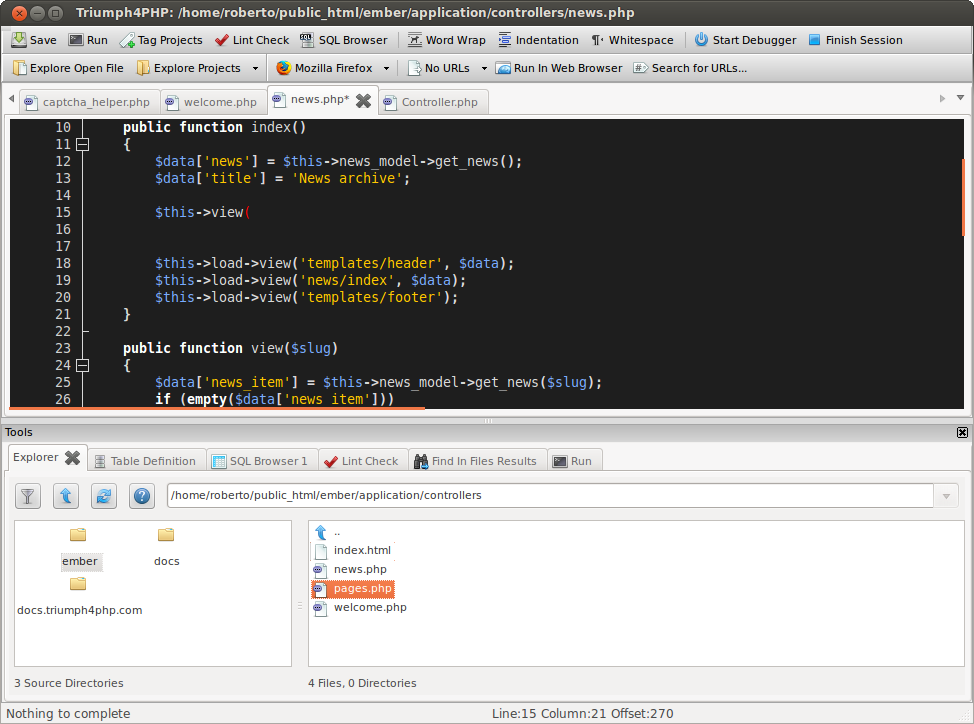This screenshot has height=724, width=974.
Task: Toggle Indentation guides
Action: pyautogui.click(x=538, y=40)
